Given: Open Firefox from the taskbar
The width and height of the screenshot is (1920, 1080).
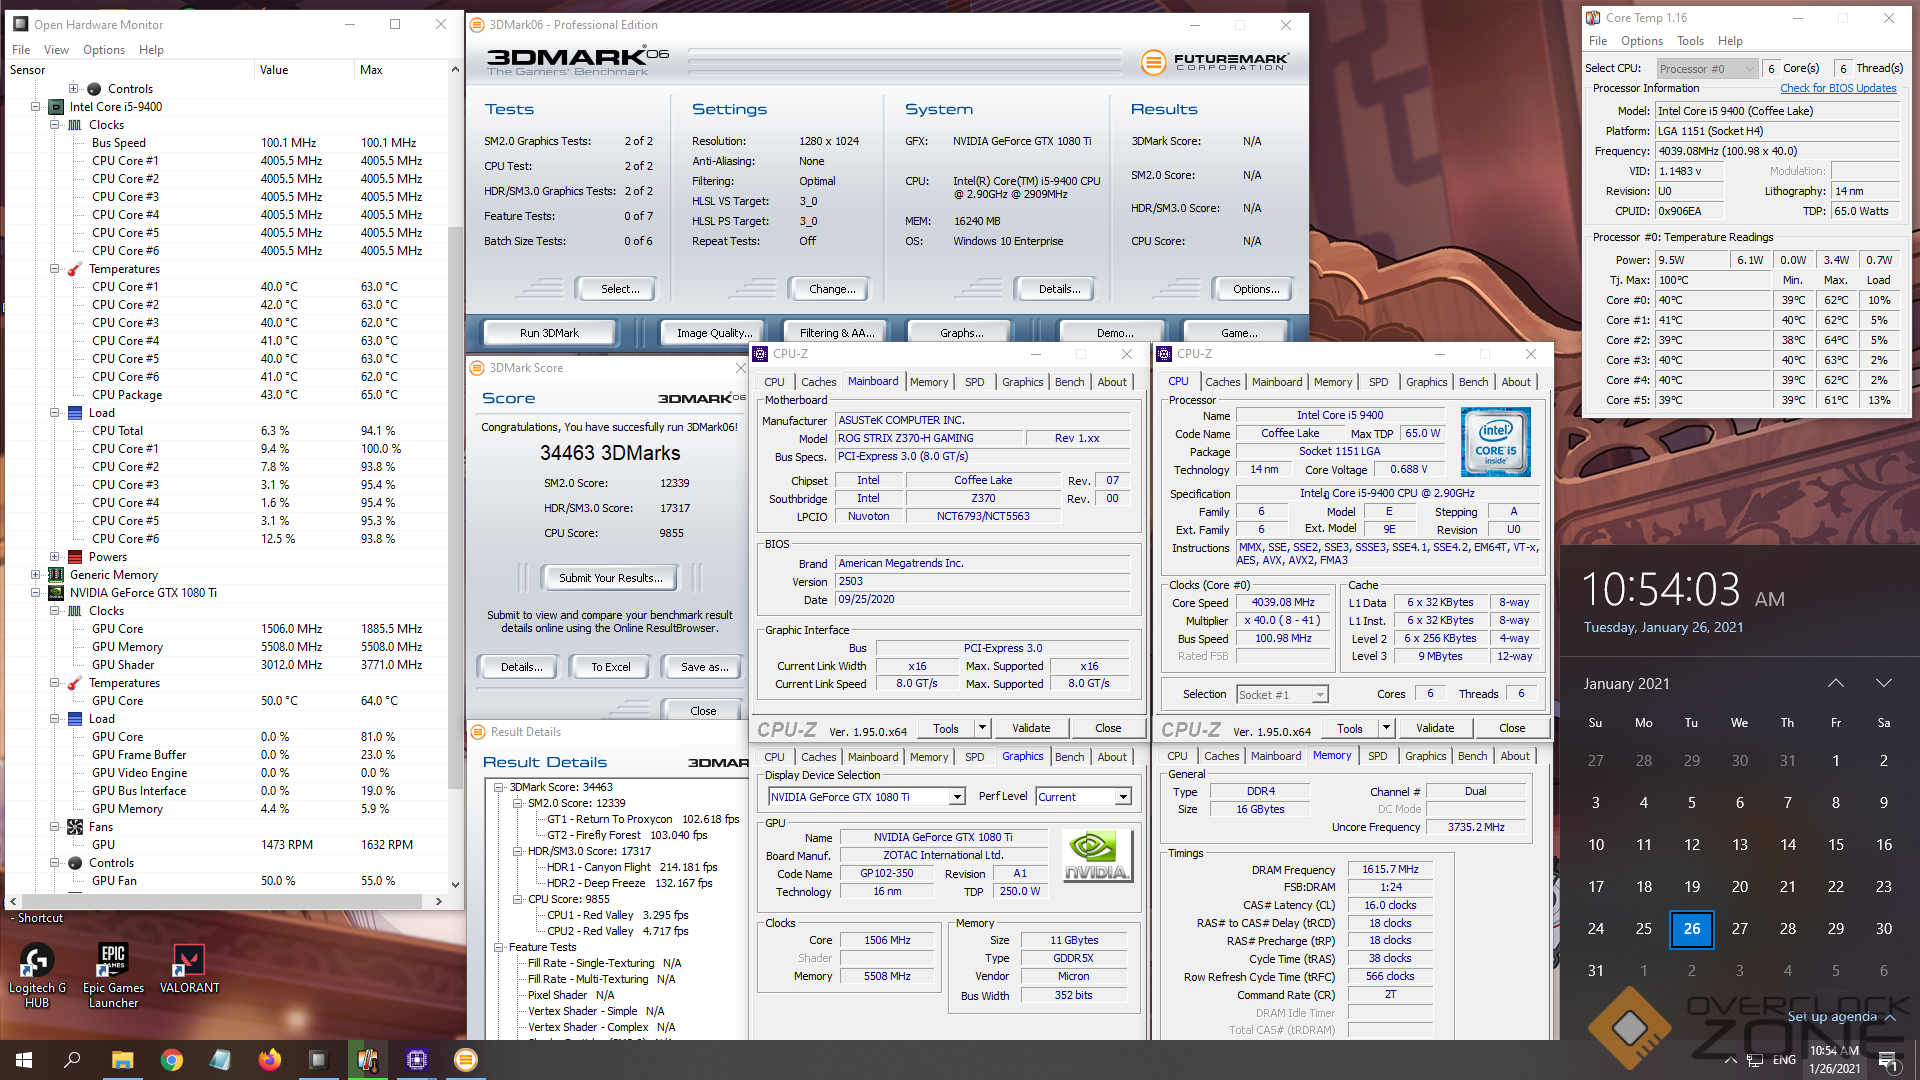Looking at the screenshot, I should [x=270, y=1060].
